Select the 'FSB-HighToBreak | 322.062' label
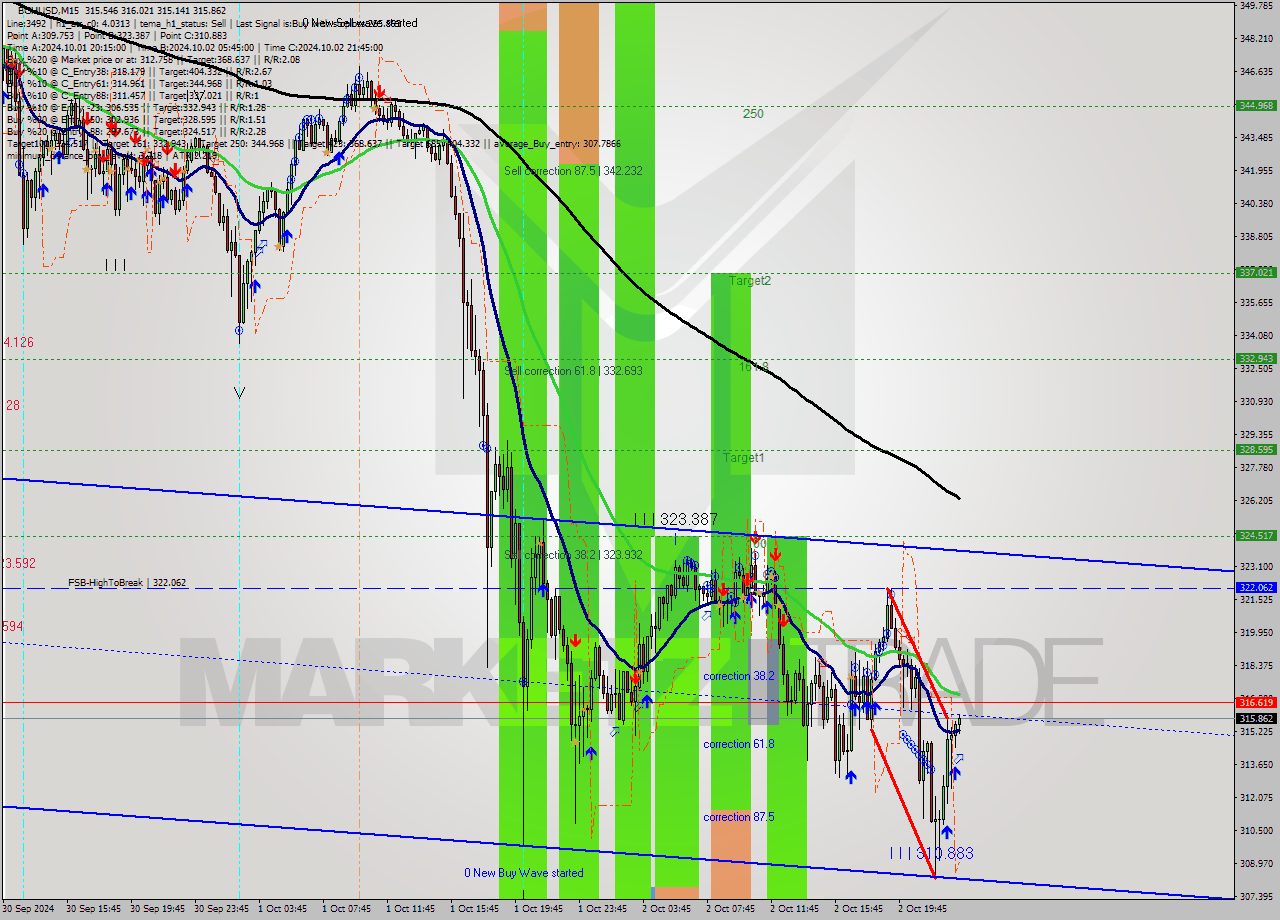This screenshot has height=920, width=1280. [x=127, y=582]
